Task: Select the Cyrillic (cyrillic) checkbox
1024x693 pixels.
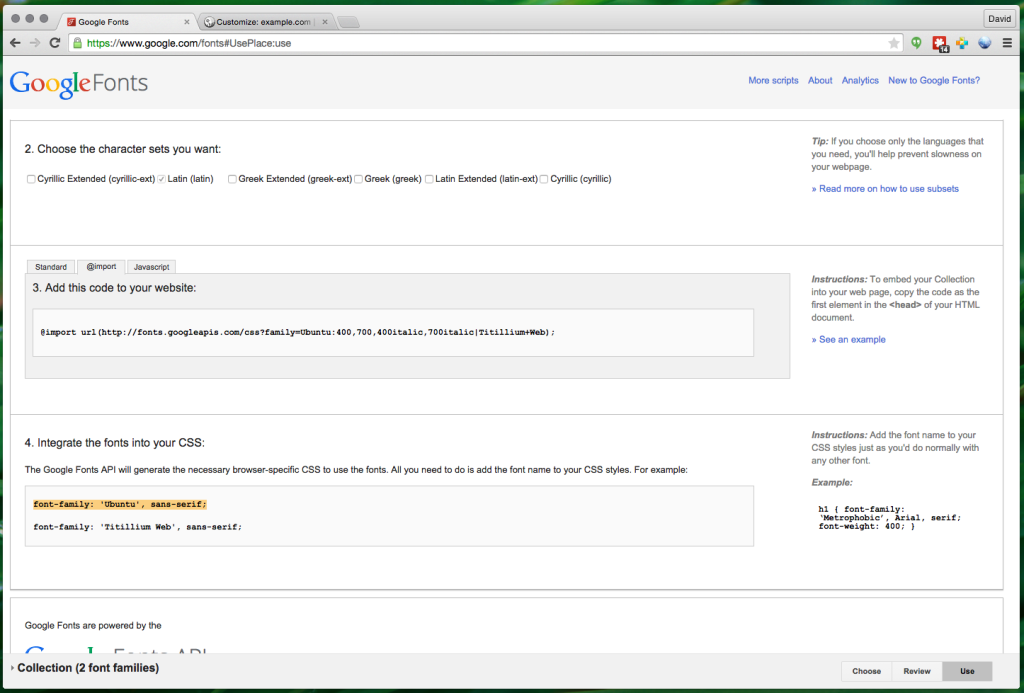Action: click(544, 179)
